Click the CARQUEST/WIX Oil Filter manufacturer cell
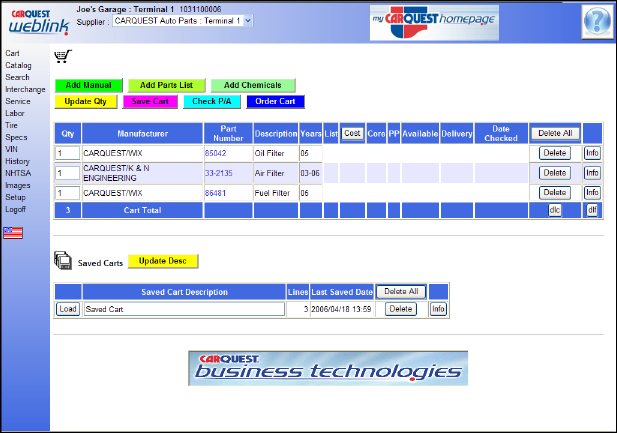 (142, 153)
